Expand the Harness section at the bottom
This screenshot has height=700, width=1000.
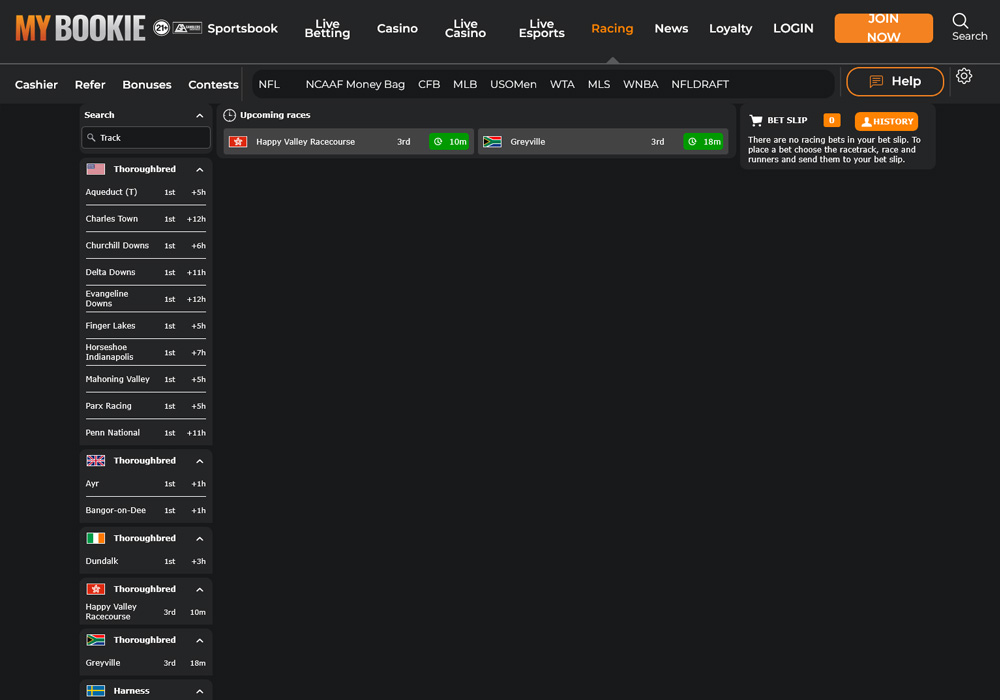click(199, 690)
